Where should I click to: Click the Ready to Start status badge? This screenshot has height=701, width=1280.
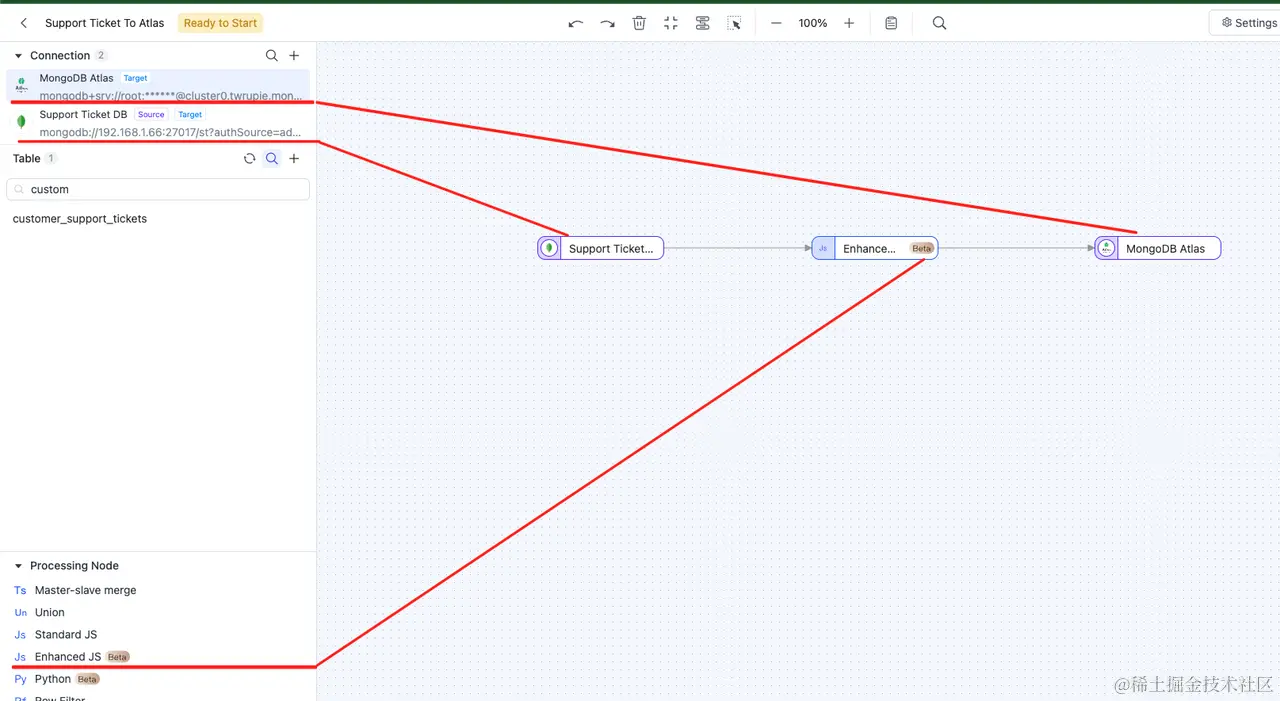pos(221,23)
